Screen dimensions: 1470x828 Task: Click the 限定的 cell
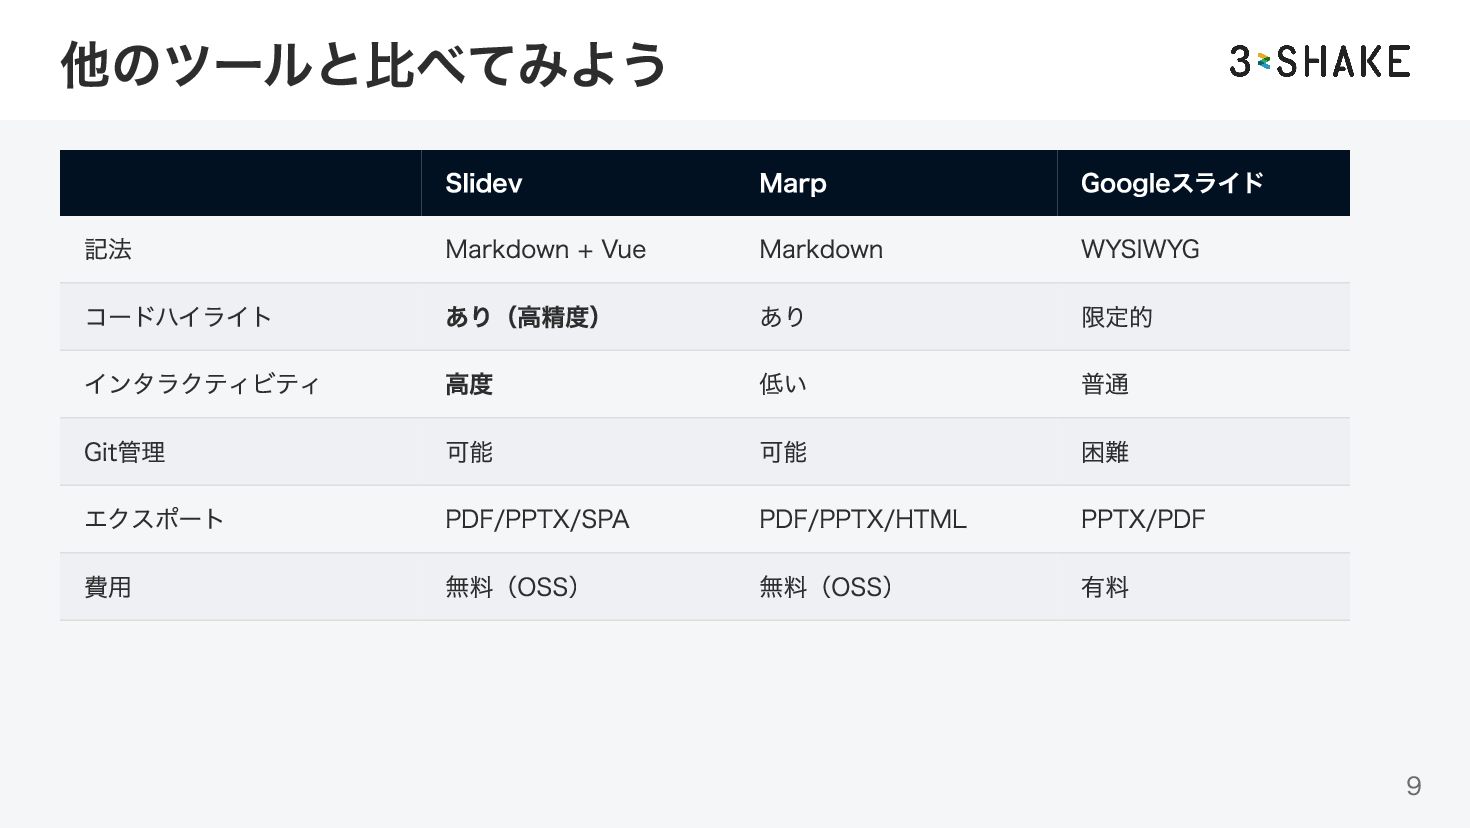click(x=1117, y=317)
